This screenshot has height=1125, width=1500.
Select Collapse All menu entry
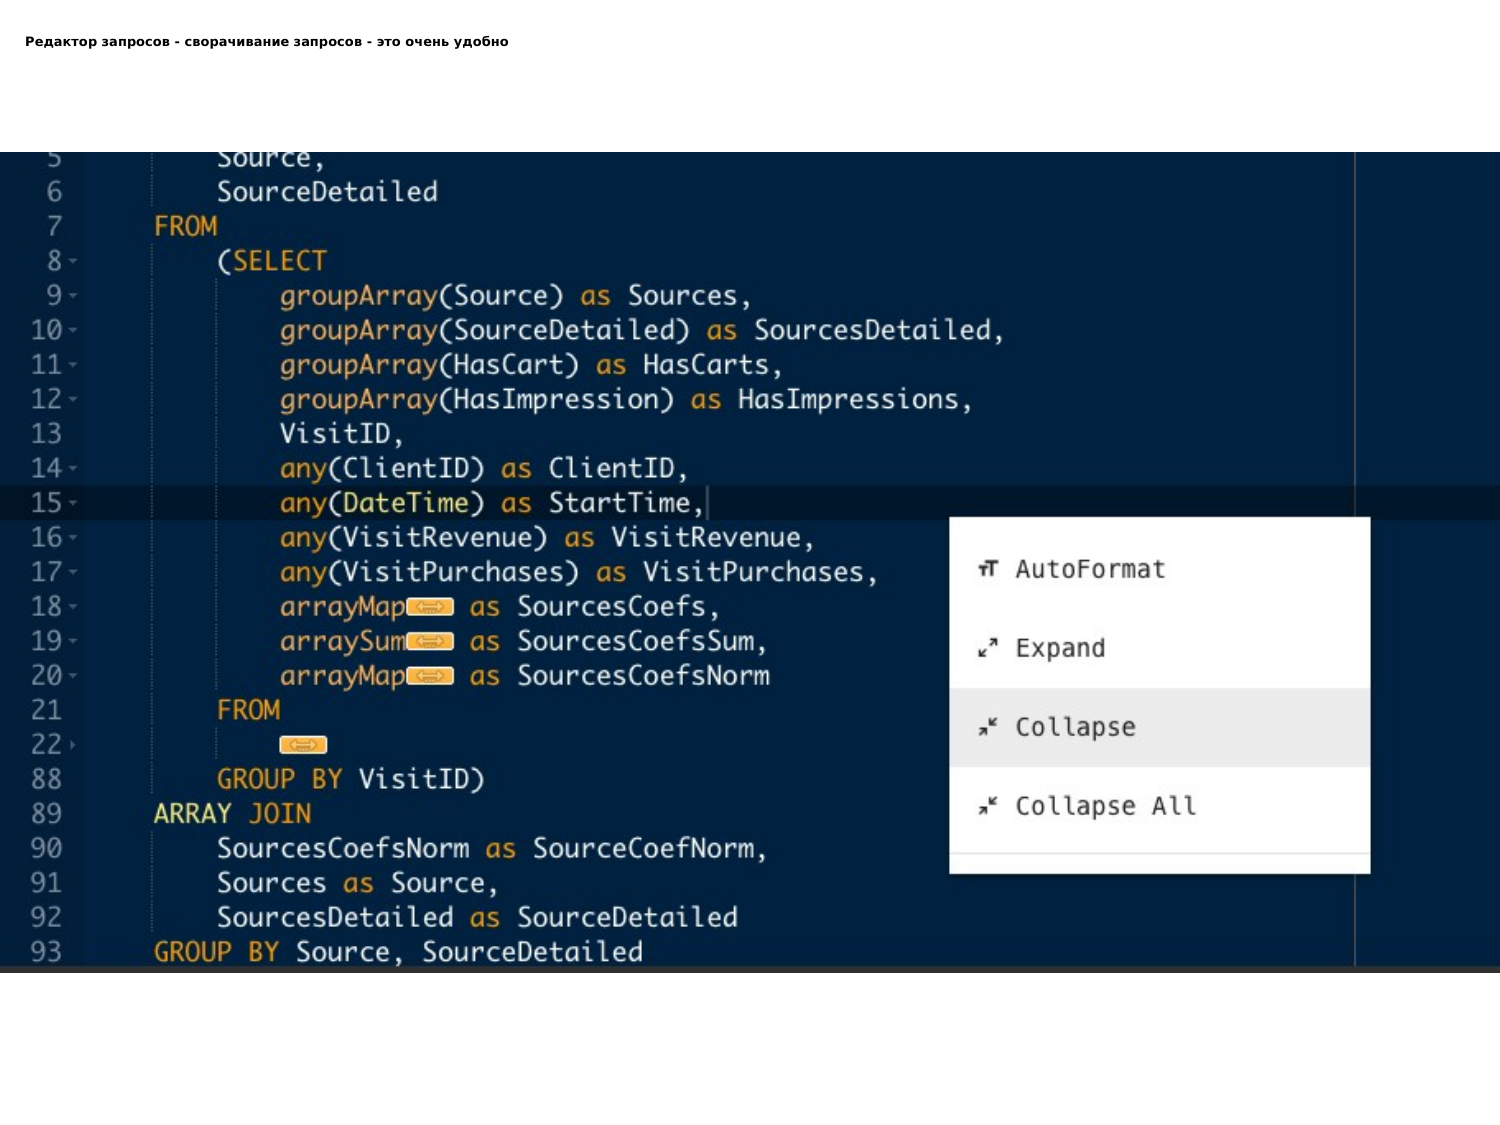coord(1105,806)
